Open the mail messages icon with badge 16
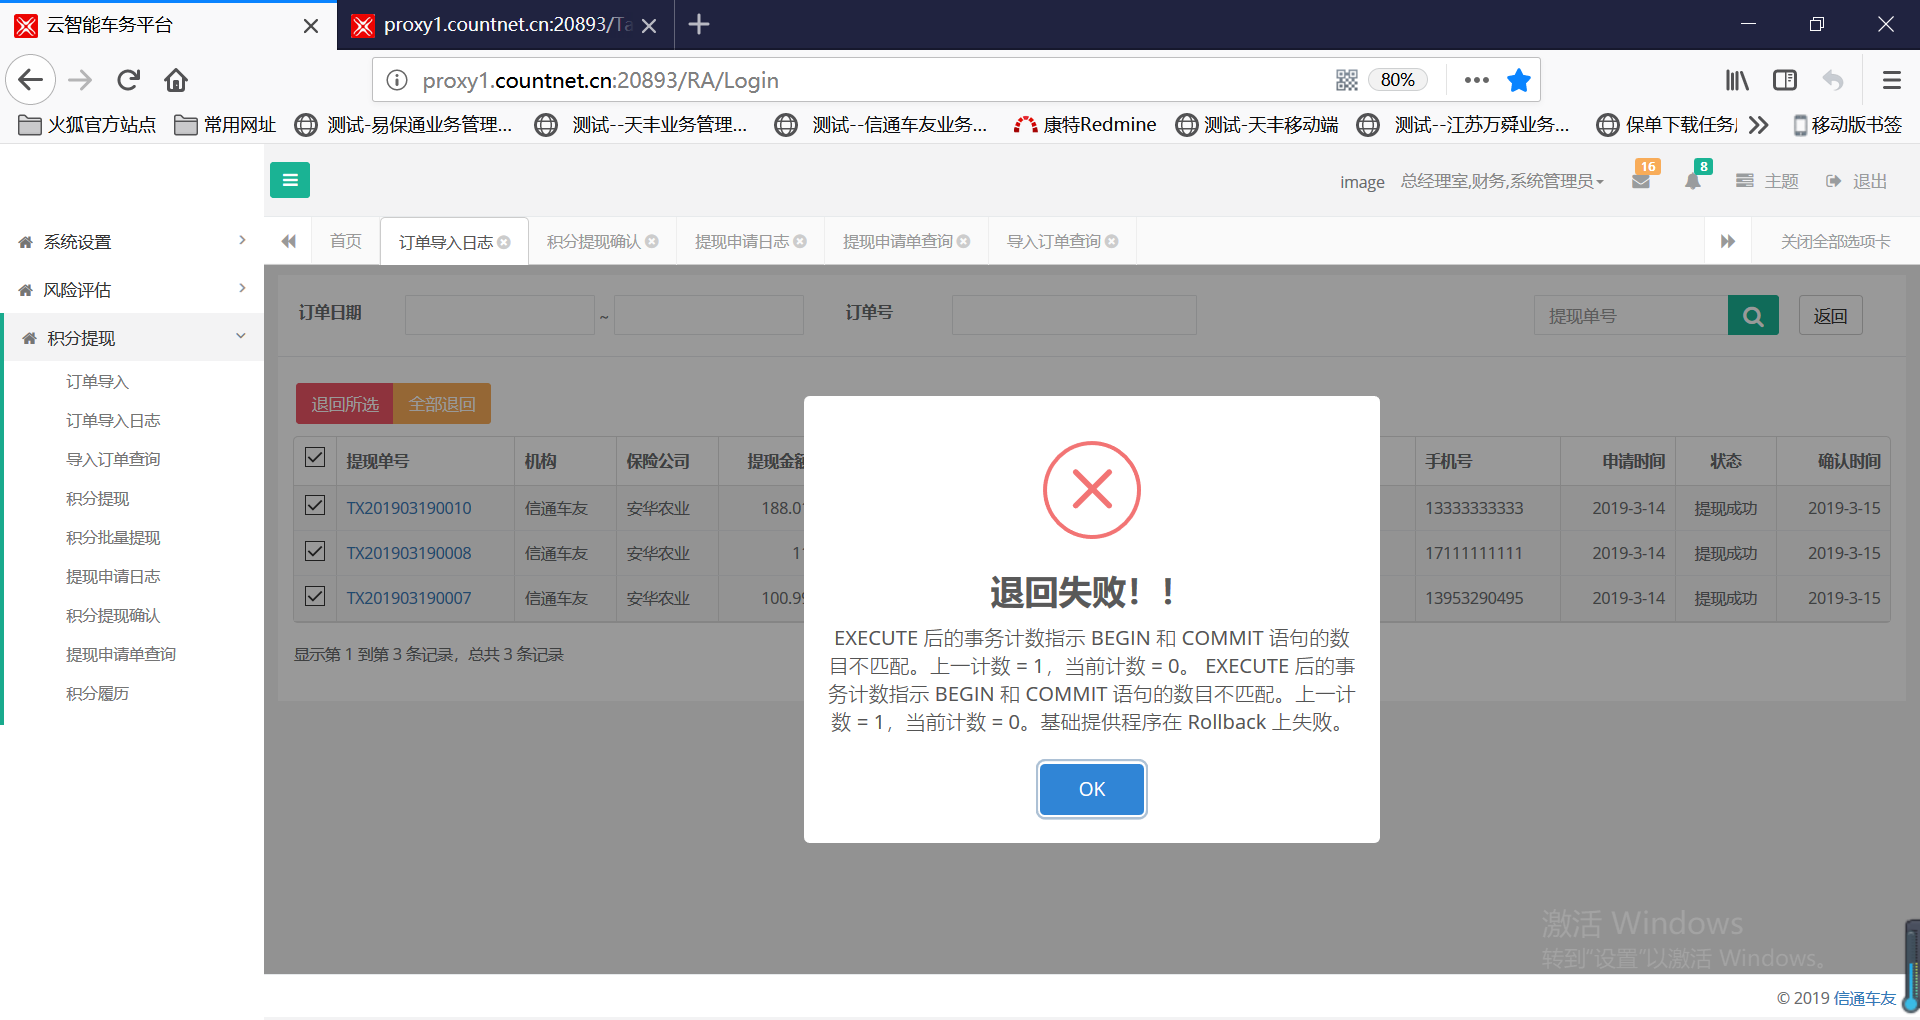This screenshot has height=1020, width=1920. coord(1641,181)
